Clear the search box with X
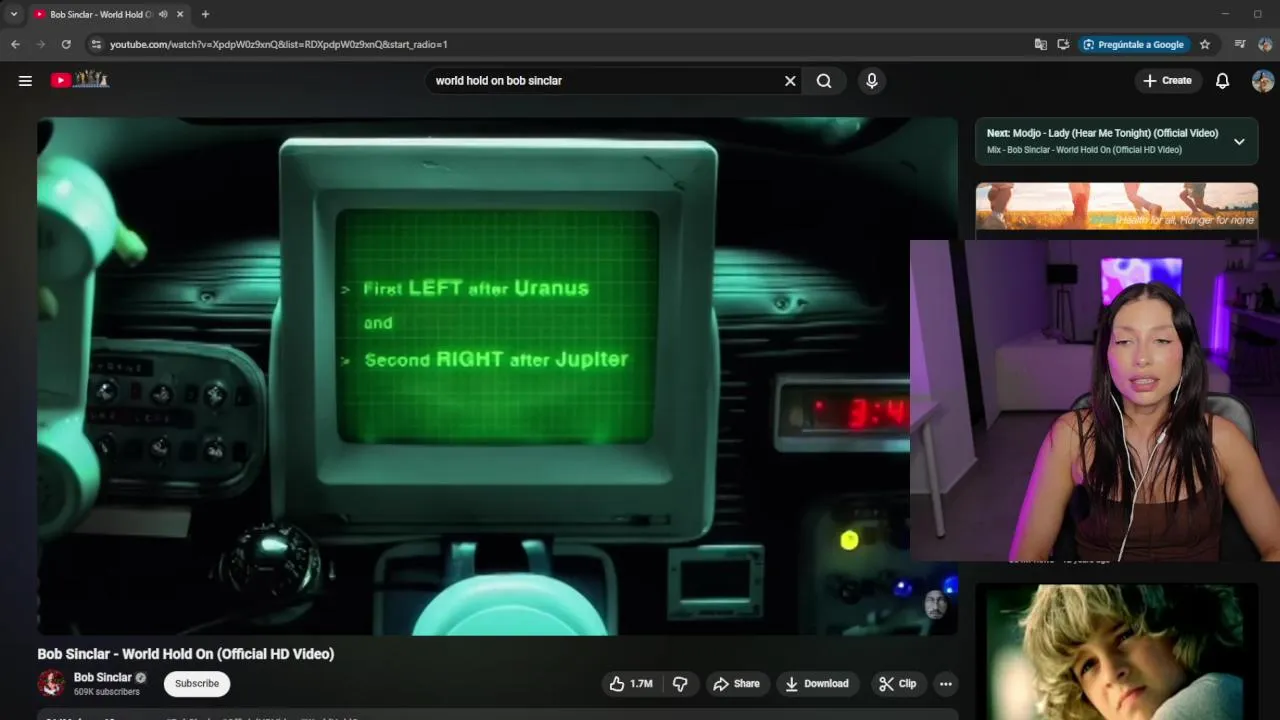1280x720 pixels. tap(790, 81)
